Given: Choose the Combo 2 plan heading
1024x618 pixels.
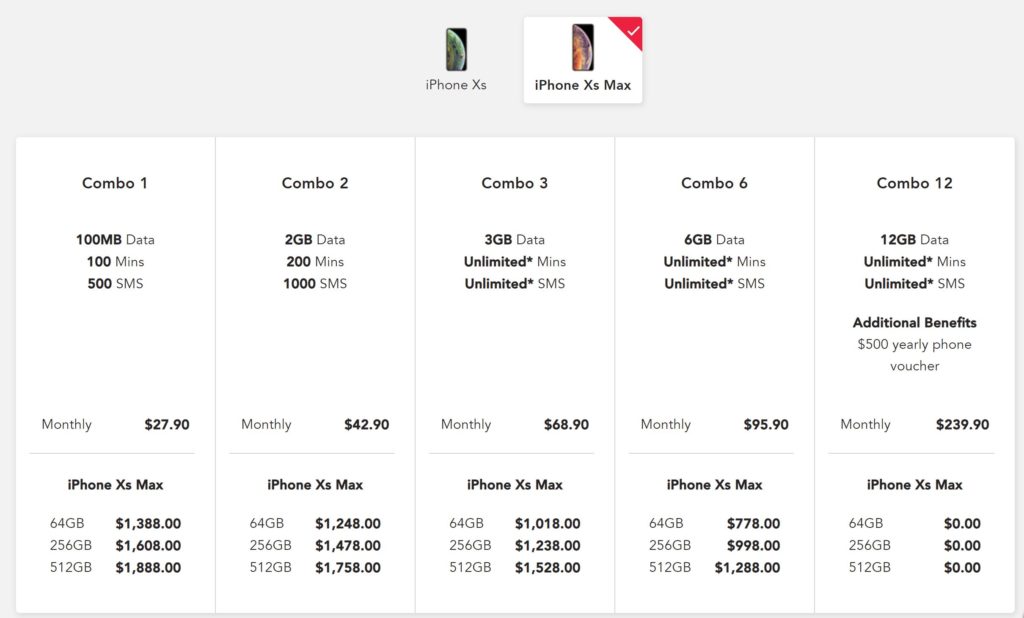Looking at the screenshot, I should [x=315, y=183].
